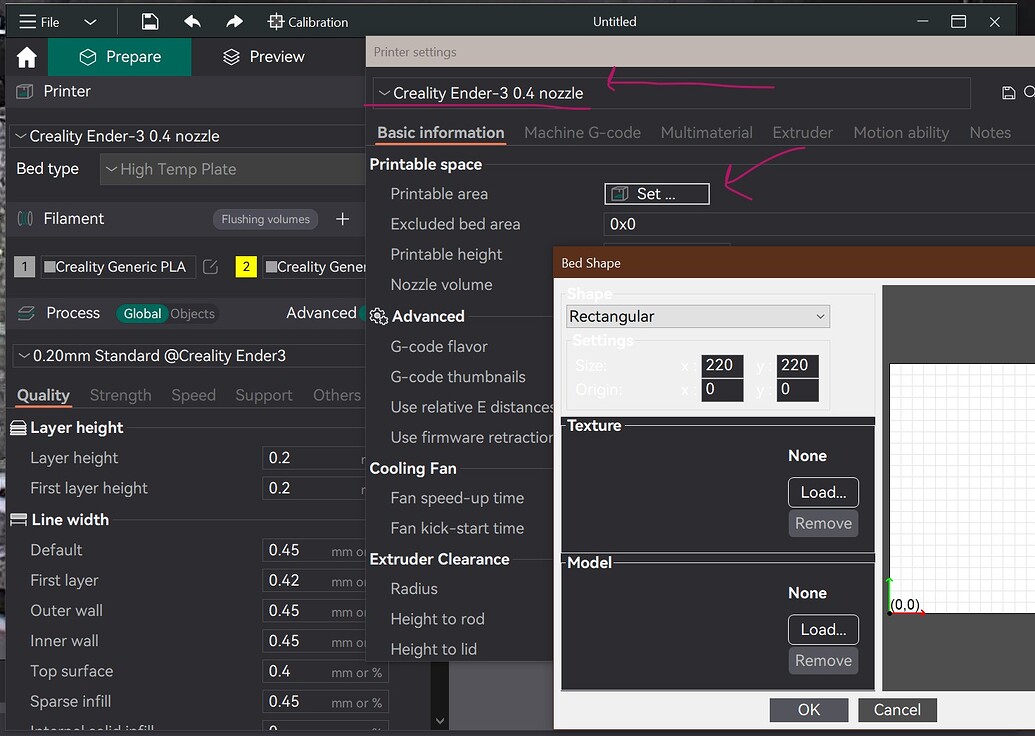Open the Rectangular bed shape dropdown
The width and height of the screenshot is (1035, 736).
pos(698,317)
